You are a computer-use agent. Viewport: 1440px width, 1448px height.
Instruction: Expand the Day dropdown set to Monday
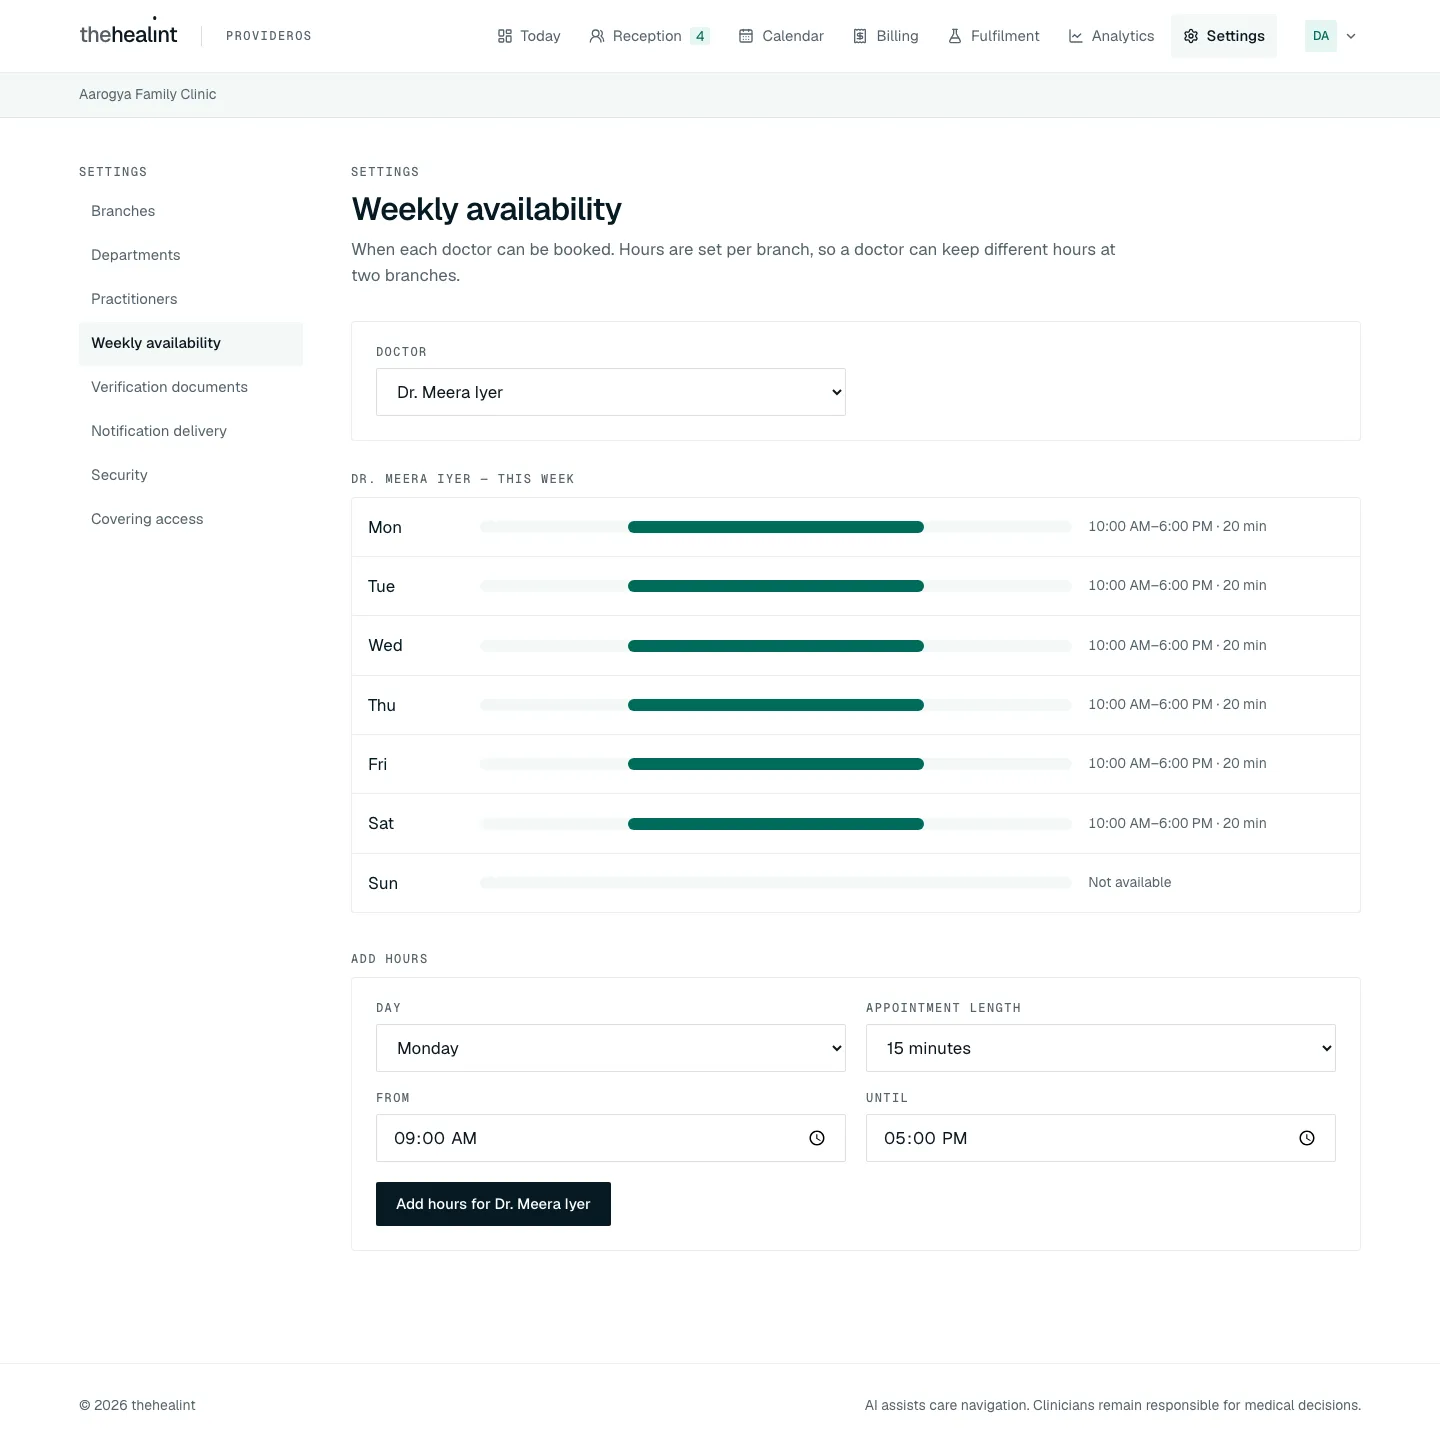[611, 1048]
